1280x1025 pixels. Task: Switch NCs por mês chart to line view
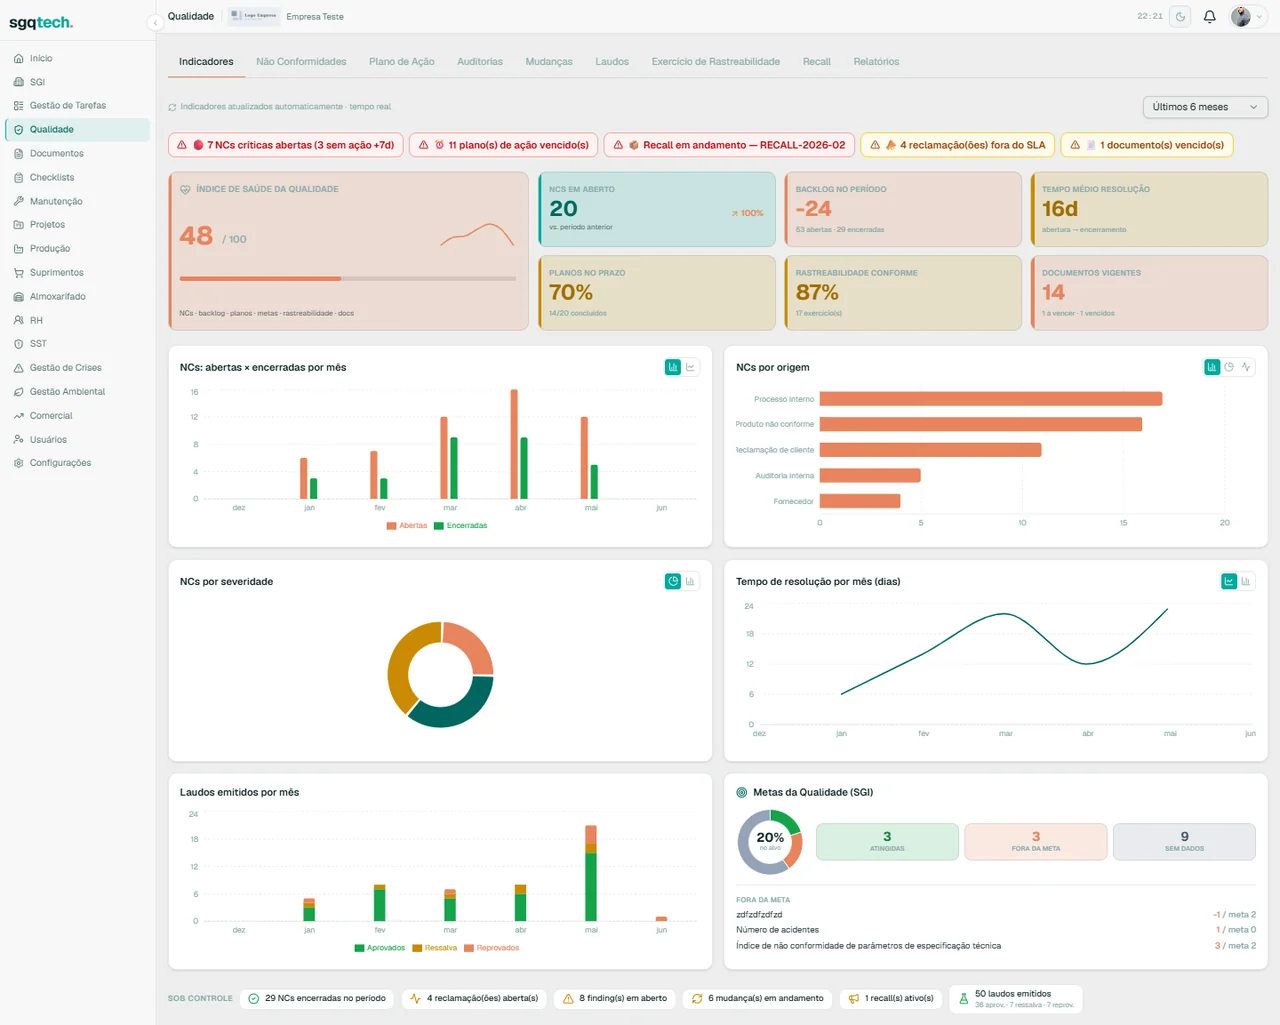click(690, 367)
